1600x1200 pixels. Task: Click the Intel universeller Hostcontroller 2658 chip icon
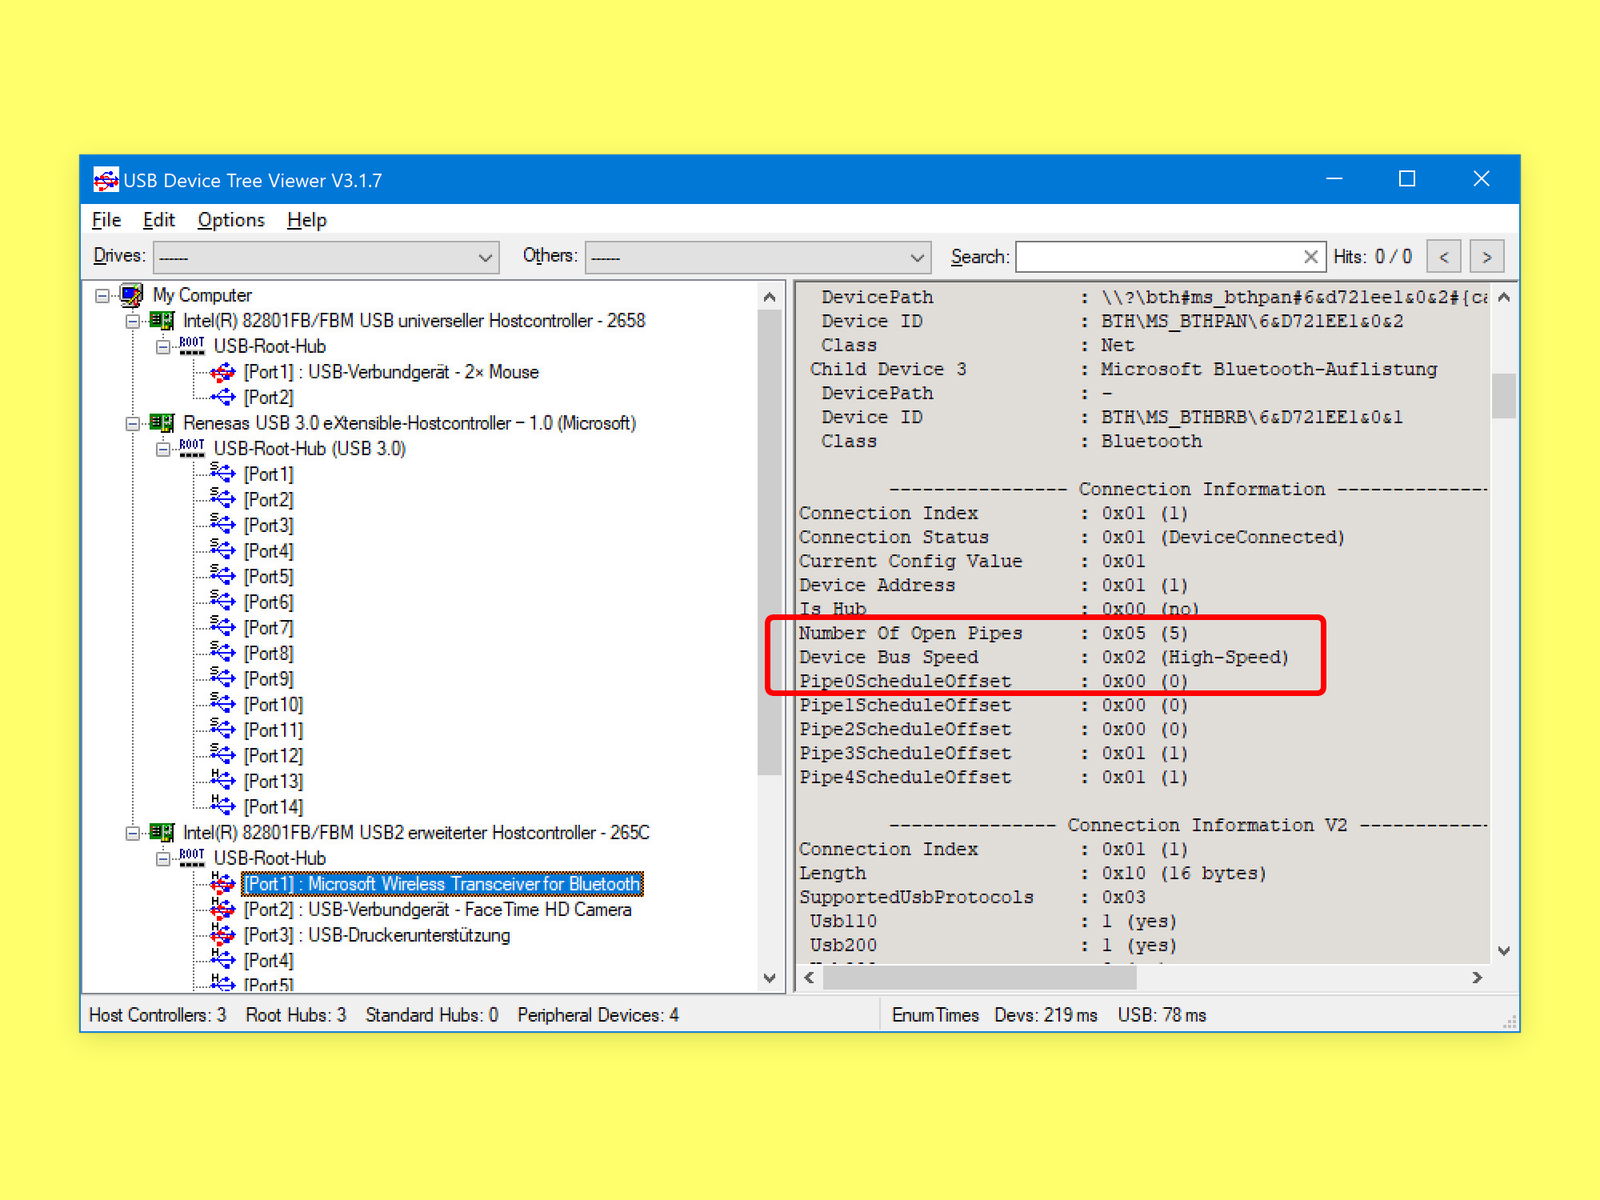(x=161, y=321)
